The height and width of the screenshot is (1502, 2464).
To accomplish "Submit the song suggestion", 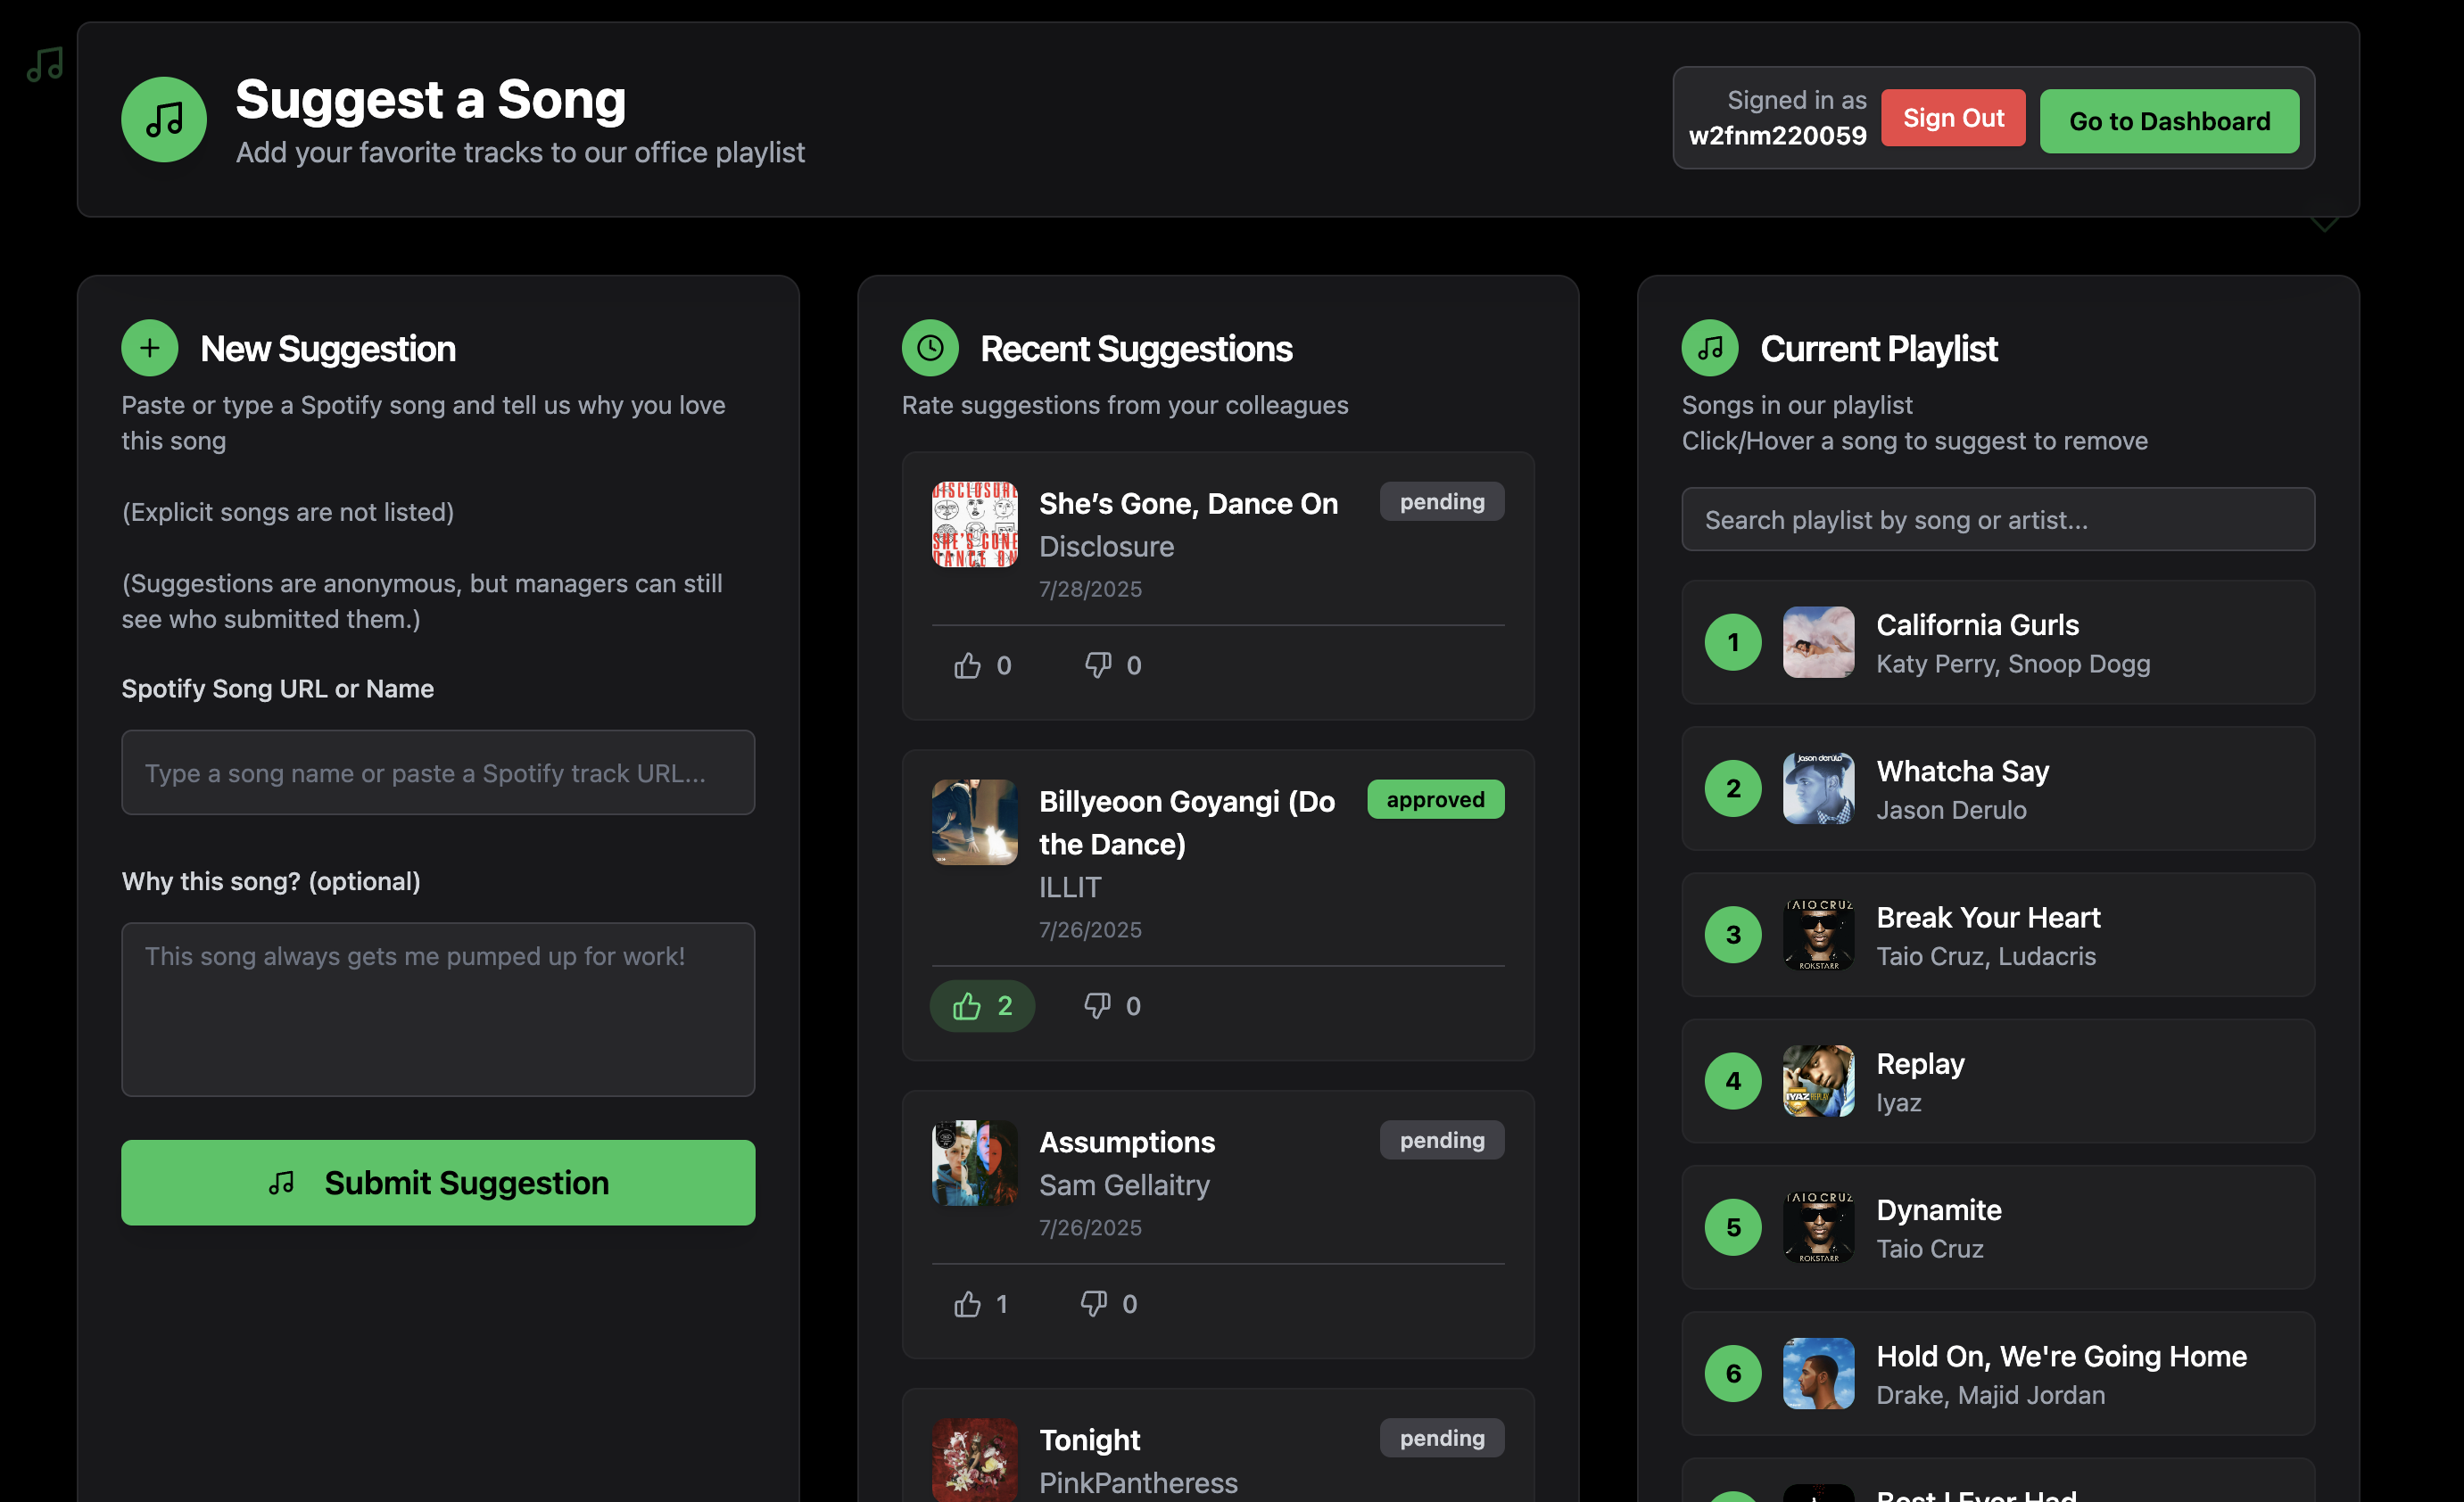I will tap(438, 1182).
